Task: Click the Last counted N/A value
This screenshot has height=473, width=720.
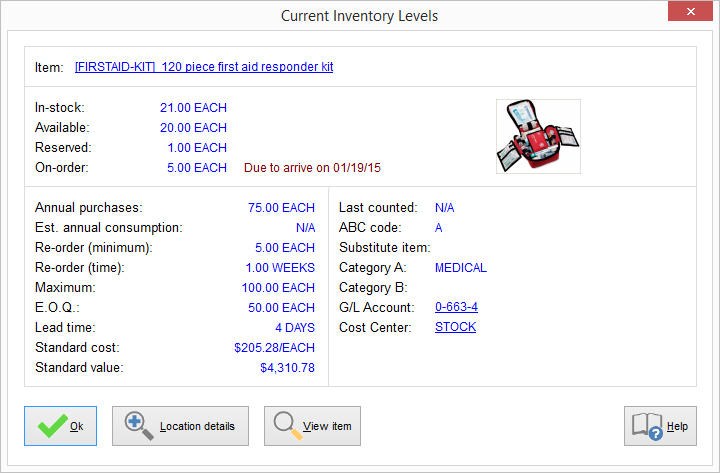Action: click(x=444, y=208)
